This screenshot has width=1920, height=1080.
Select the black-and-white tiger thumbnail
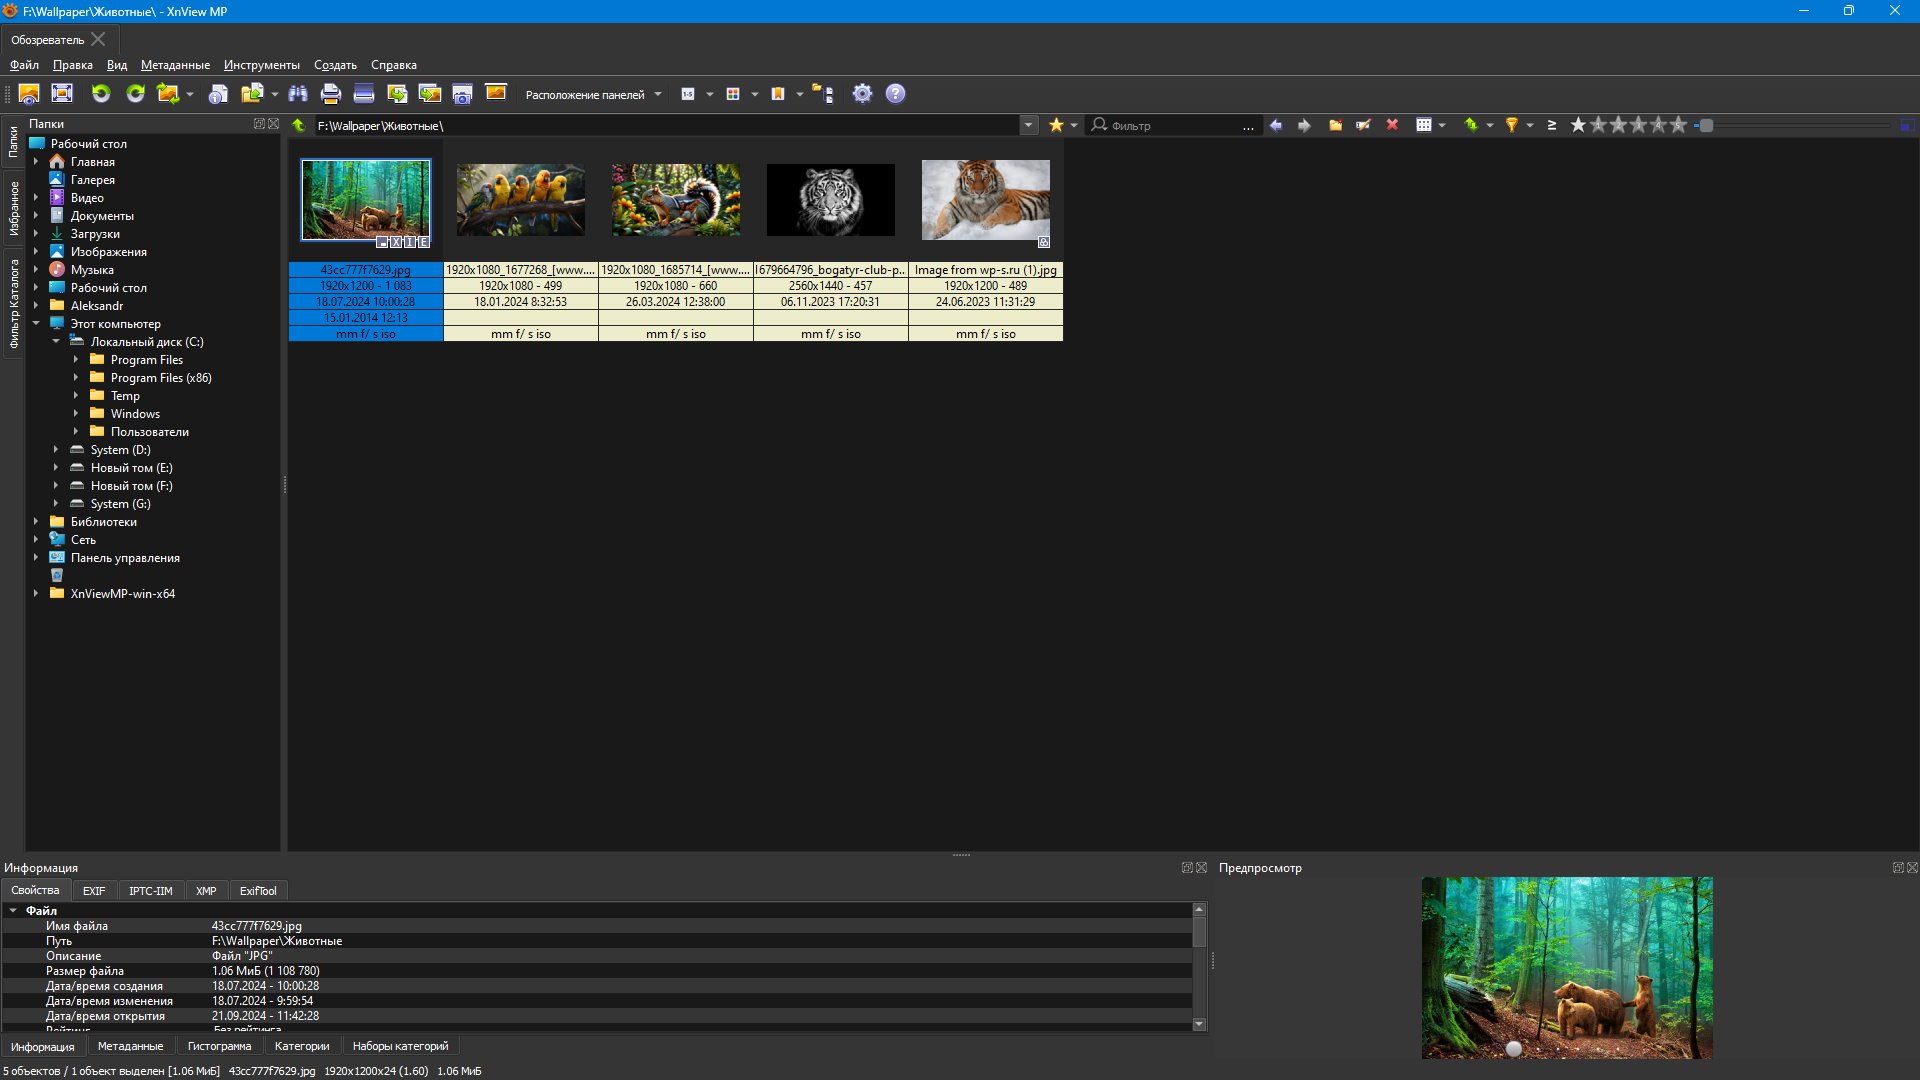[831, 200]
